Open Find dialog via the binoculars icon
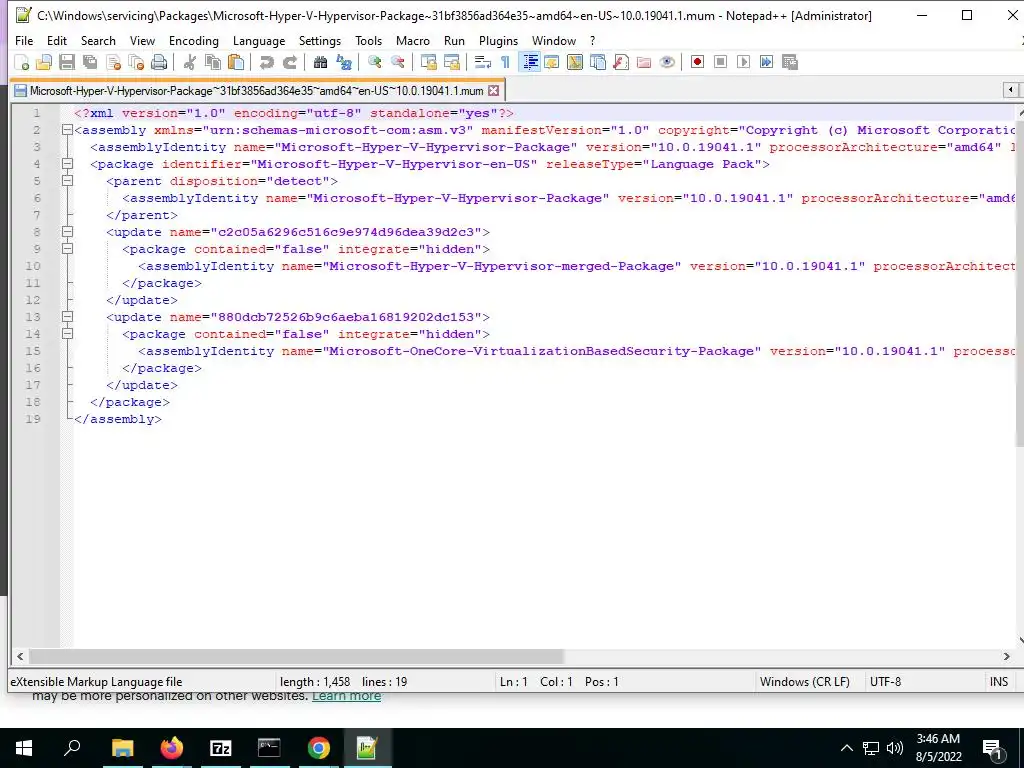This screenshot has width=1024, height=768. click(x=320, y=62)
